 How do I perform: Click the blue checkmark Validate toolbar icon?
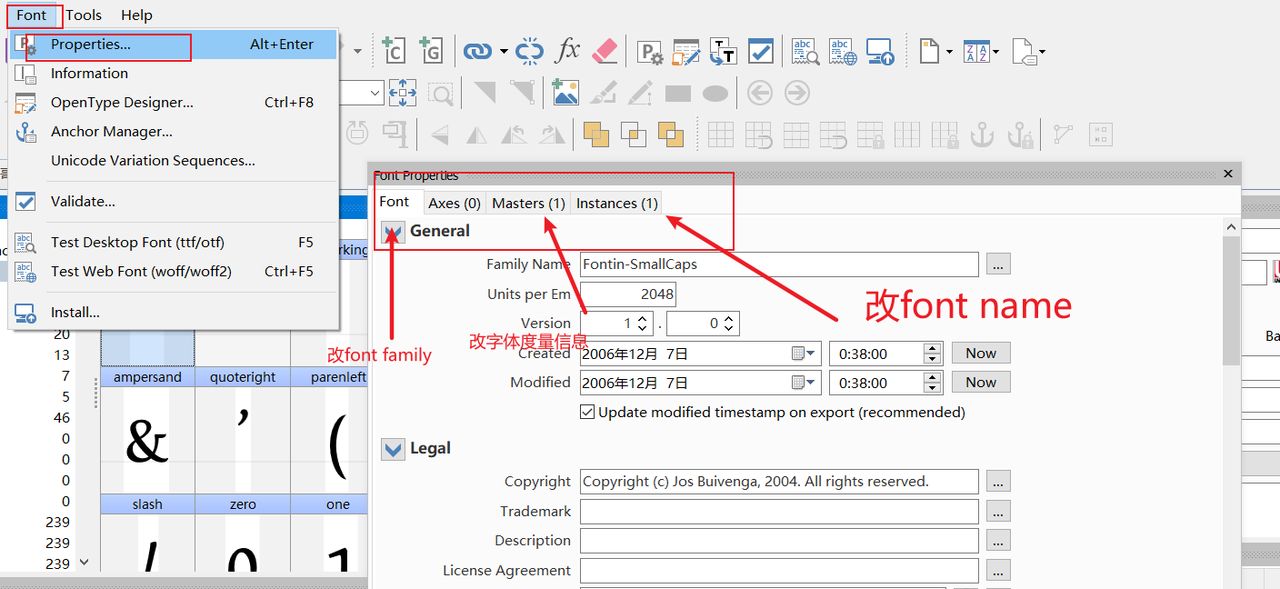(761, 52)
